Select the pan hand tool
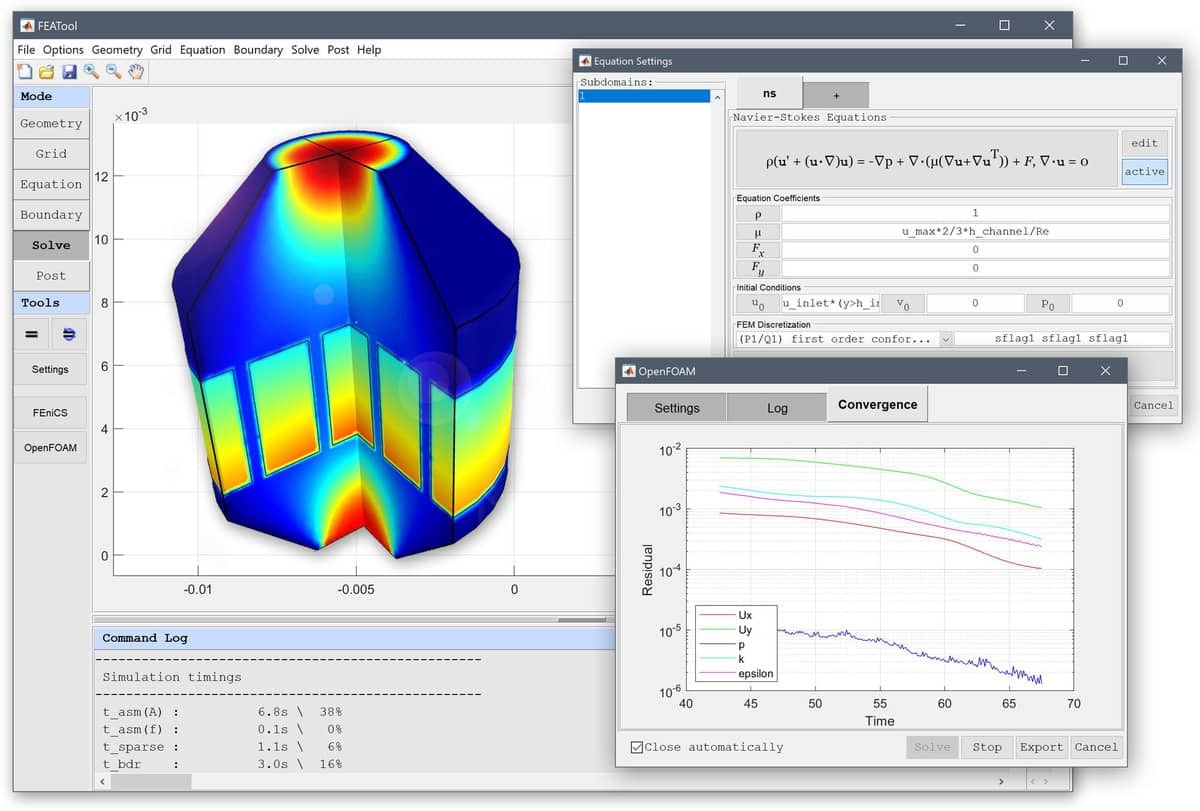 click(136, 72)
